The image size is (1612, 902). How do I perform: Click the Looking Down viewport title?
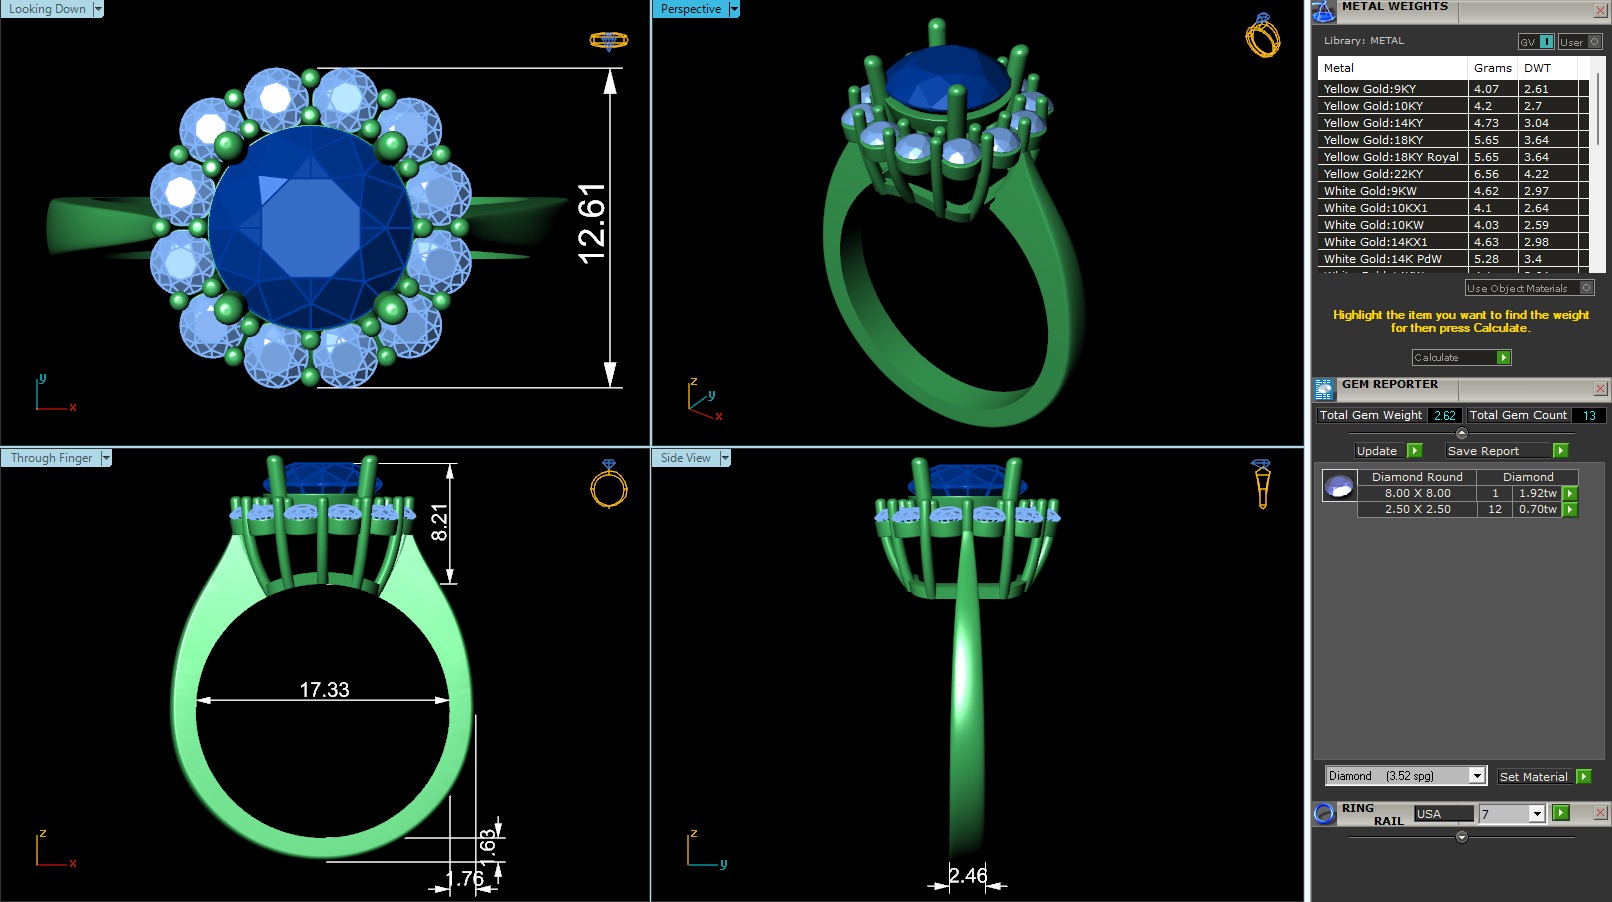pyautogui.click(x=47, y=9)
